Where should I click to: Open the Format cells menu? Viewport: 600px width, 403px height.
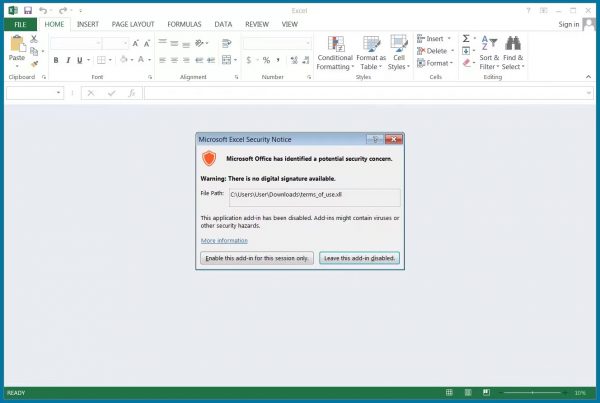(435, 63)
